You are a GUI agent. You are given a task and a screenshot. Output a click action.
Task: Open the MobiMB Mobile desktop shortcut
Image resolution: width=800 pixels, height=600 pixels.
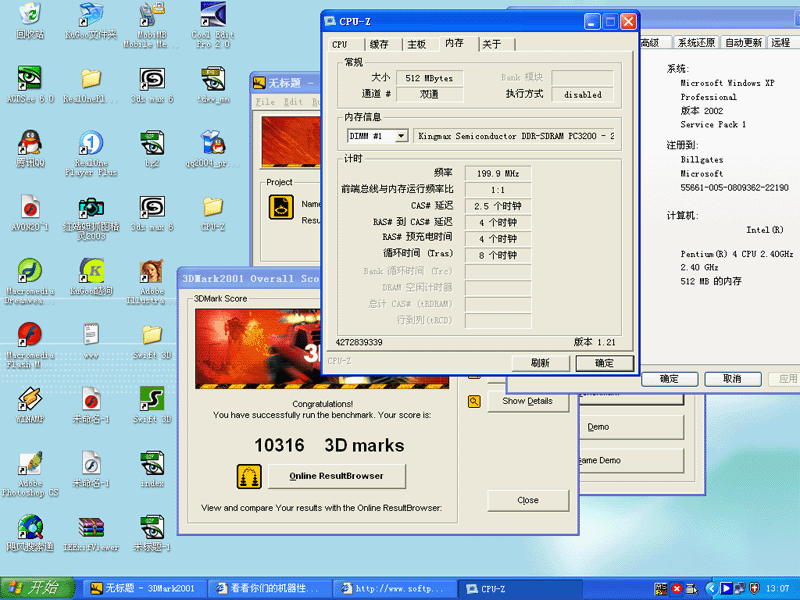[x=152, y=24]
